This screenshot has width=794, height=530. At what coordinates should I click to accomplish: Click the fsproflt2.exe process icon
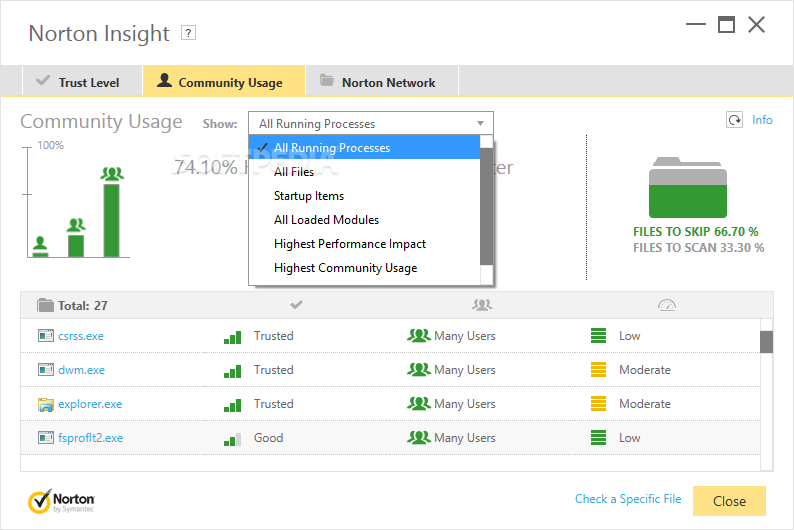click(46, 437)
